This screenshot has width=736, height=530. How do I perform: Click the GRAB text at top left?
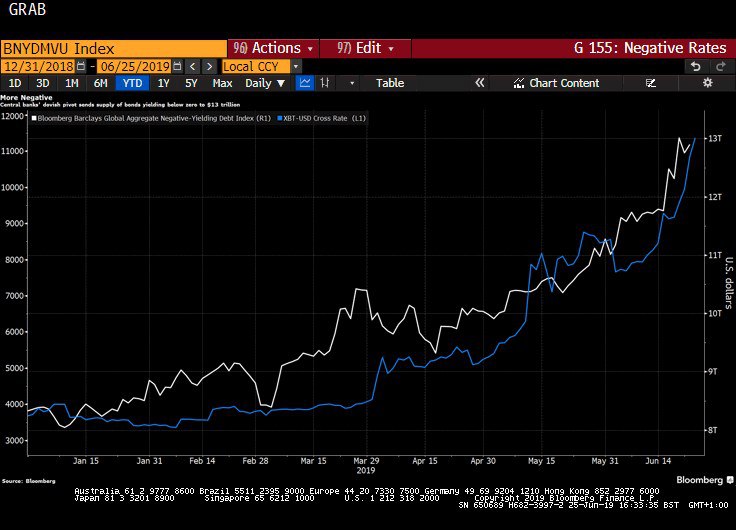coord(27,9)
